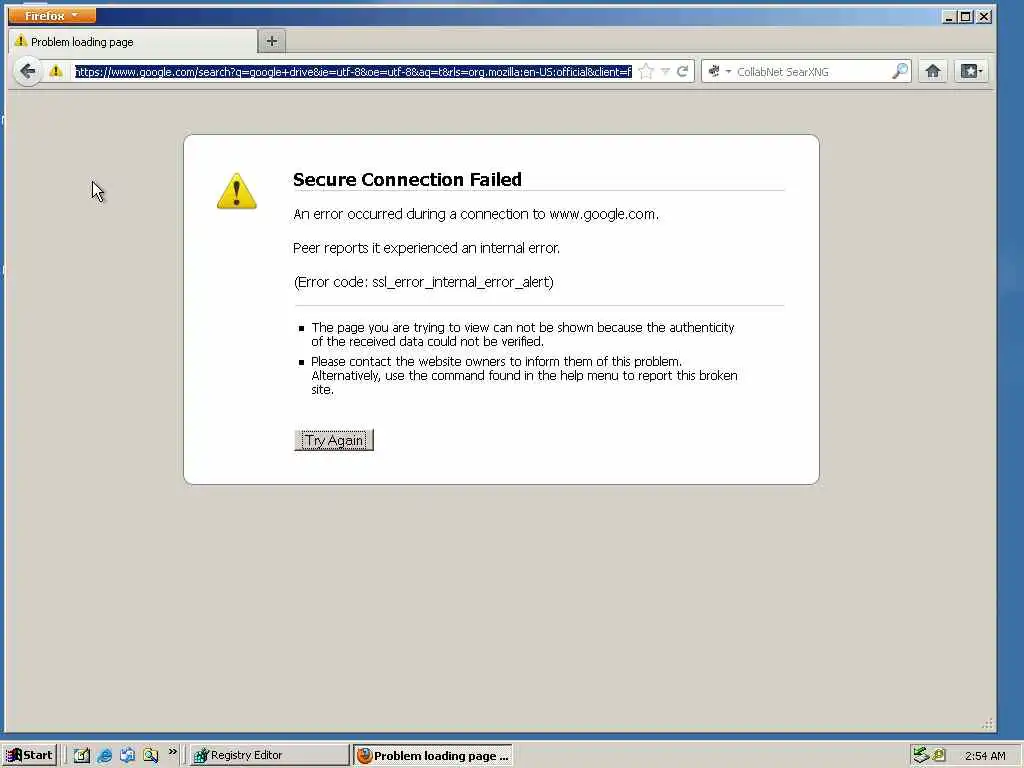Reload the page with the refresh icon
This screenshot has height=768, width=1024.
coord(682,71)
